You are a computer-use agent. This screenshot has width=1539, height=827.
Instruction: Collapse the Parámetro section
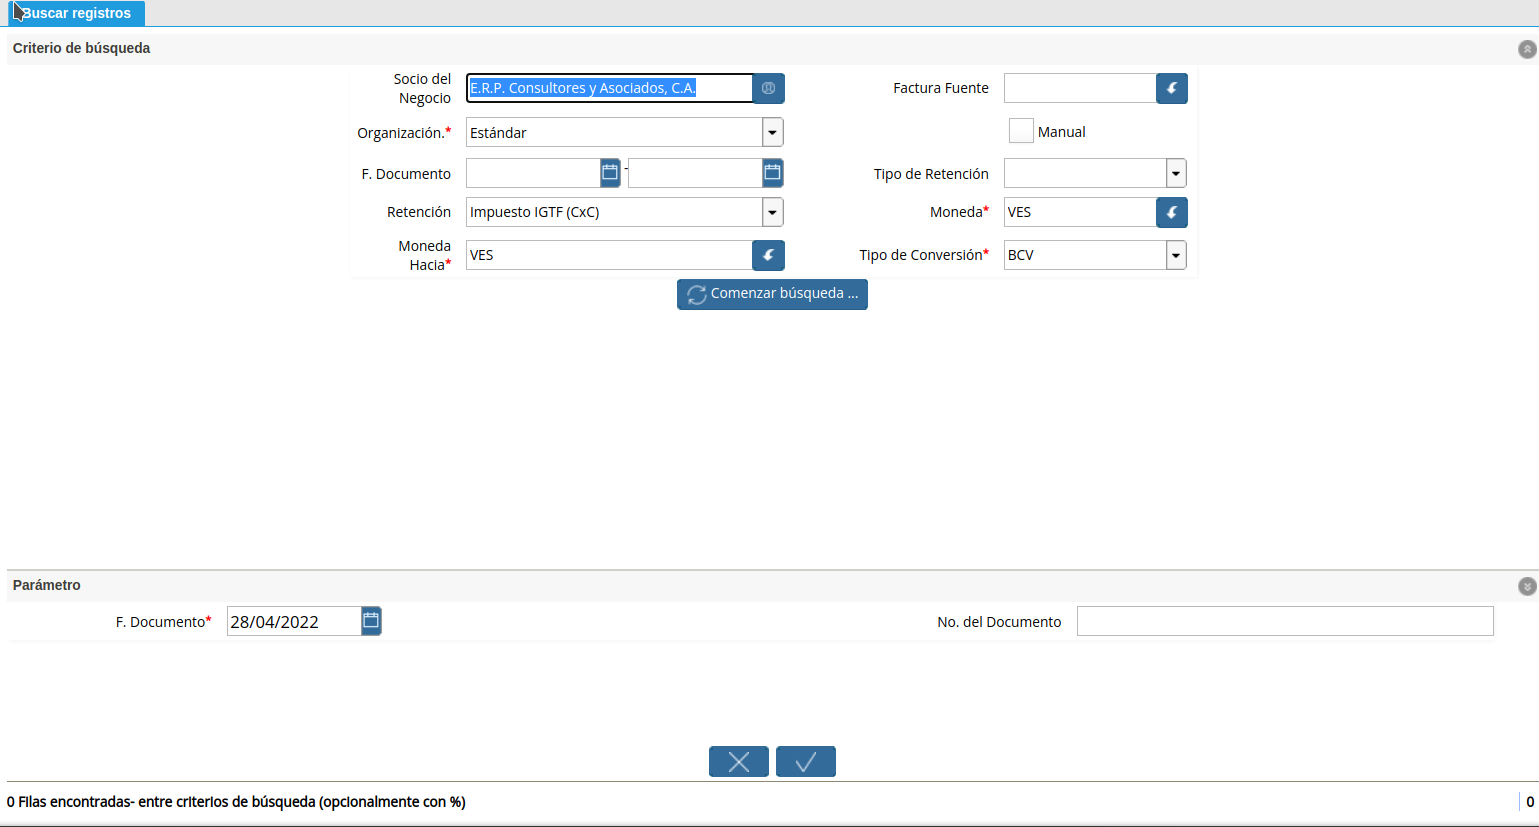pyautogui.click(x=1527, y=586)
